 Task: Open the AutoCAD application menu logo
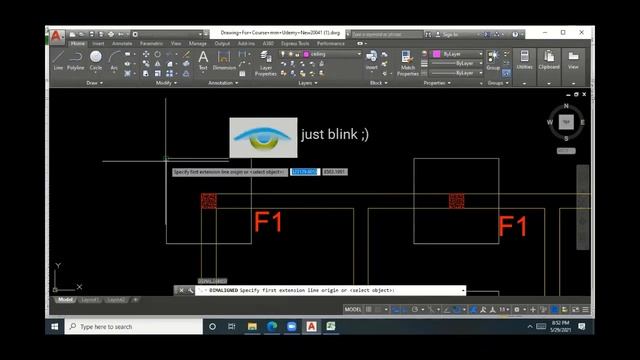(56, 37)
